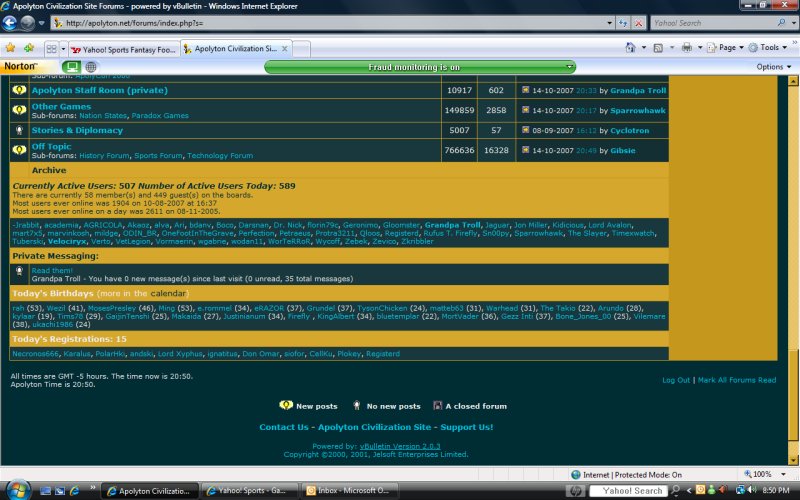Image resolution: width=800 pixels, height=500 pixels.
Task: Open the Favorites Center star icon
Action: (x=10, y=47)
